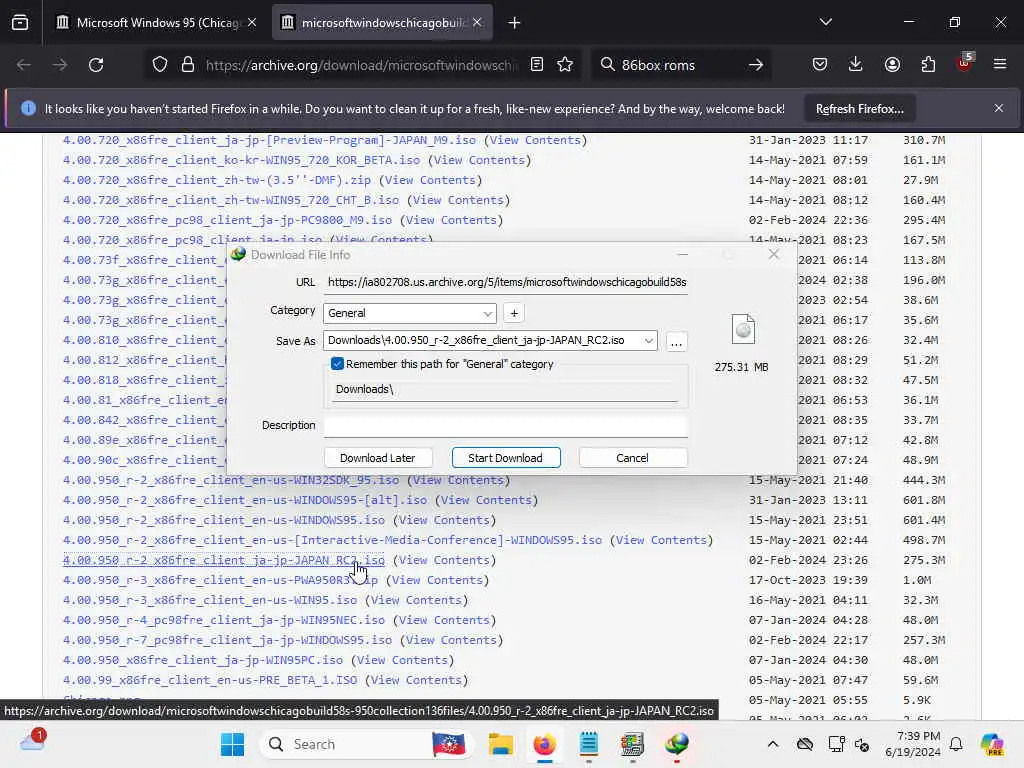This screenshot has height=768, width=1024.
Task: Click Start Download button
Action: 505,458
